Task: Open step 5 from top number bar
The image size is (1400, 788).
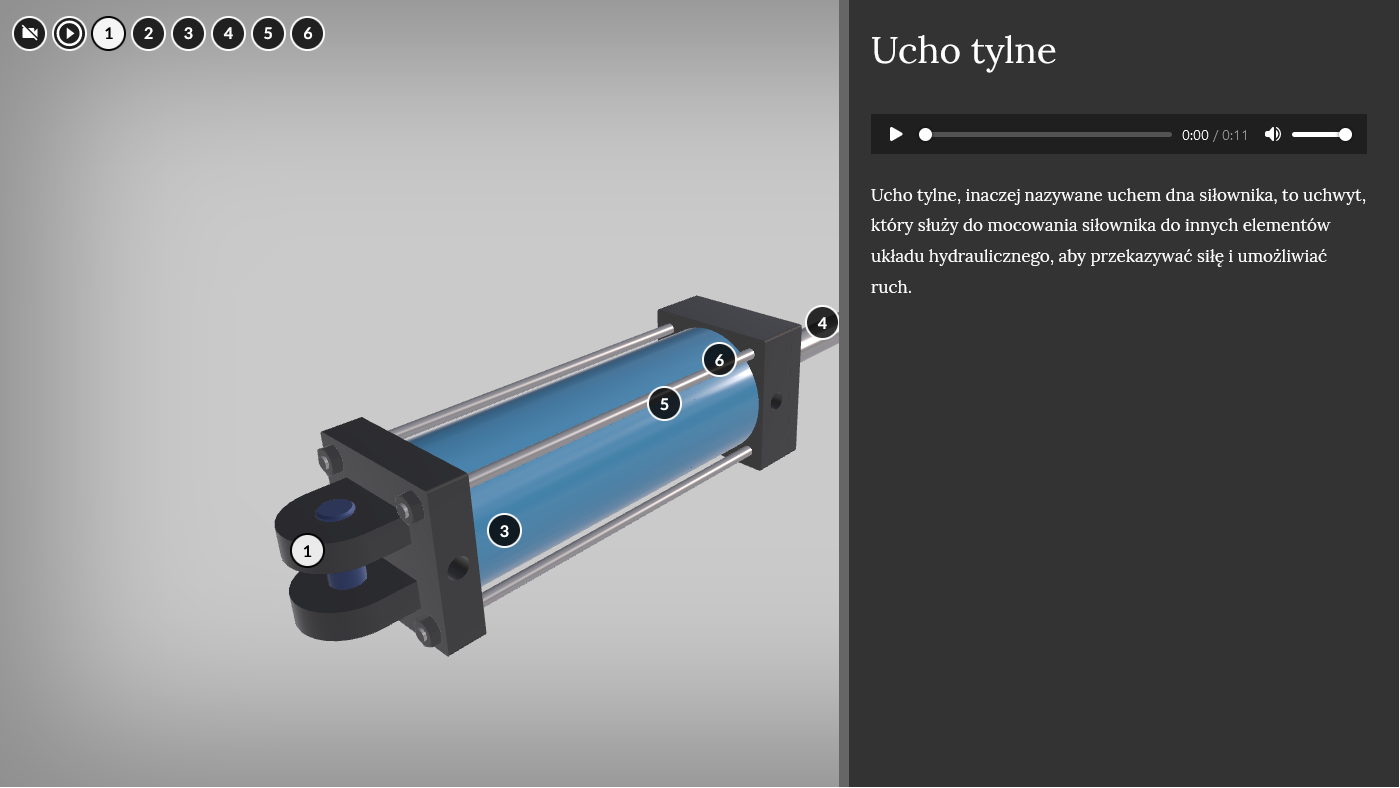Action: (268, 34)
